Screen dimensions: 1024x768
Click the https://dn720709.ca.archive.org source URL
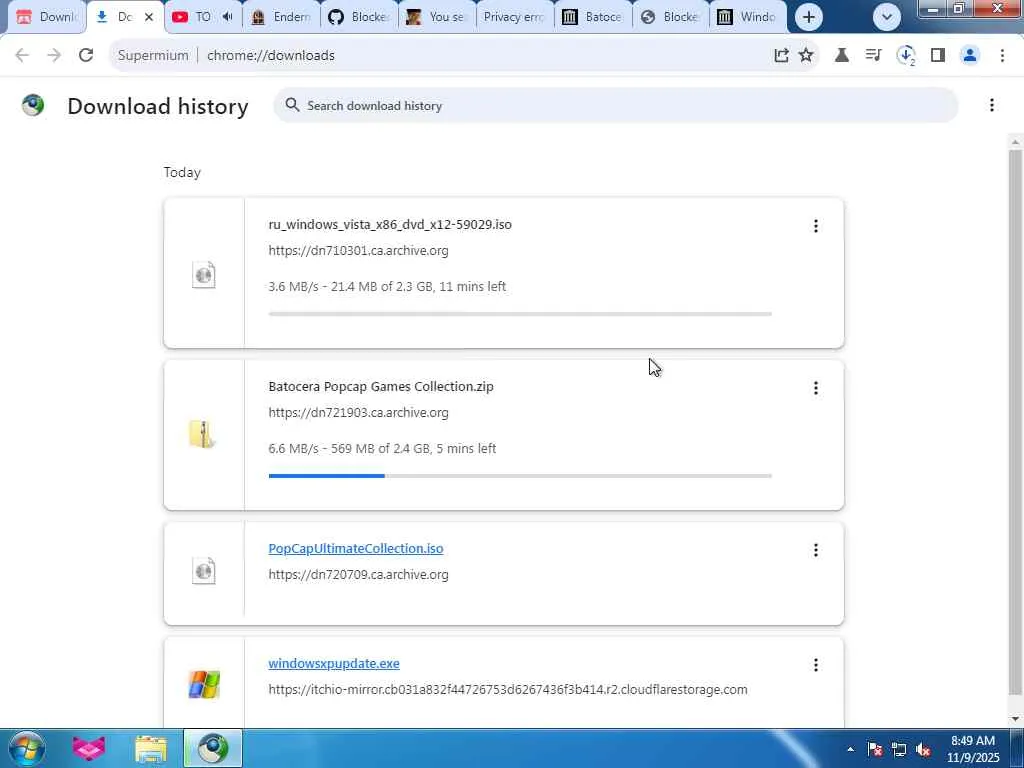click(359, 575)
